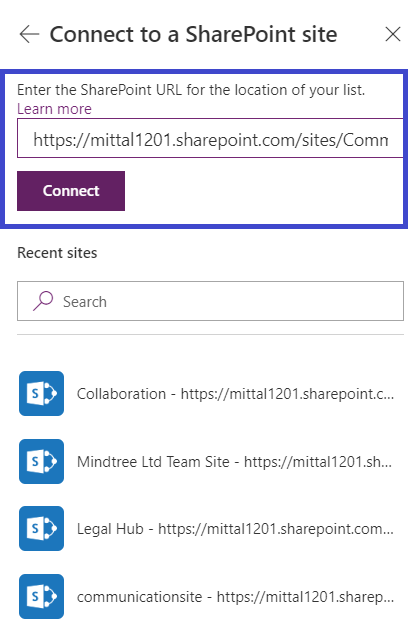
Task: Click the magnifier icon in Search
Action: point(43,301)
